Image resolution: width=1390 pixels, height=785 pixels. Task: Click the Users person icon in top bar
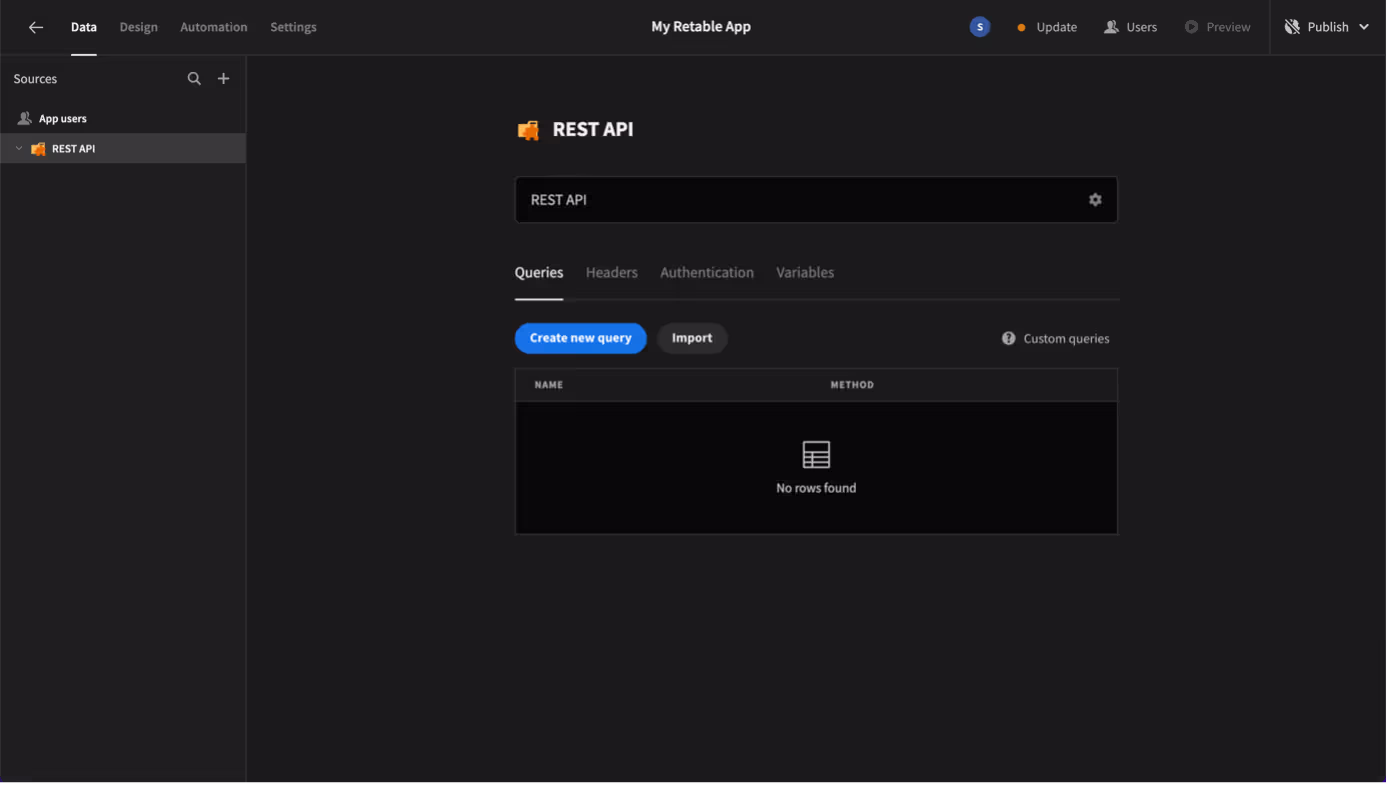[x=1111, y=27]
